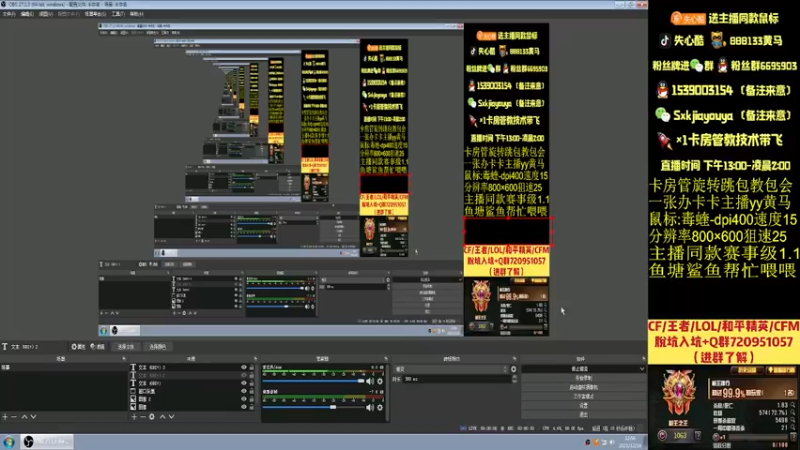Select the 场景 item in Scenes list
800x450 pixels.
coord(63,367)
